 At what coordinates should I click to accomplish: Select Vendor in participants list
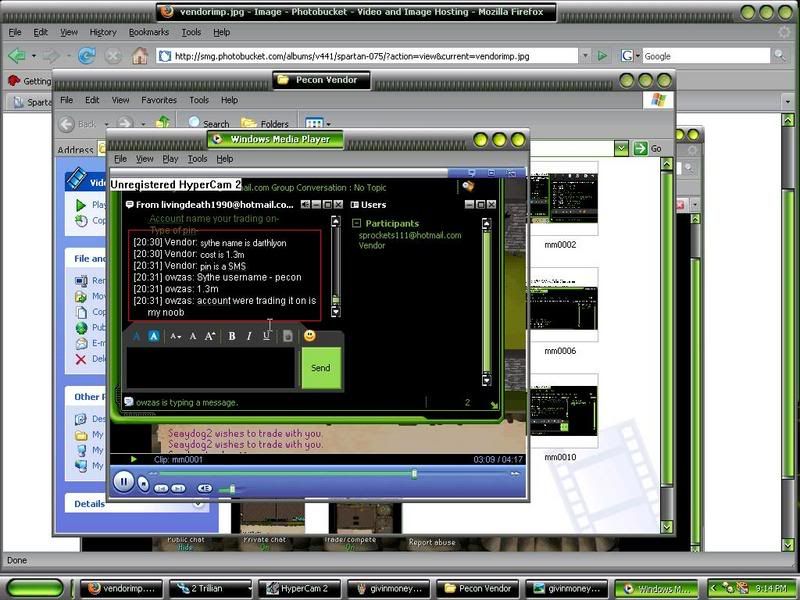tap(372, 245)
